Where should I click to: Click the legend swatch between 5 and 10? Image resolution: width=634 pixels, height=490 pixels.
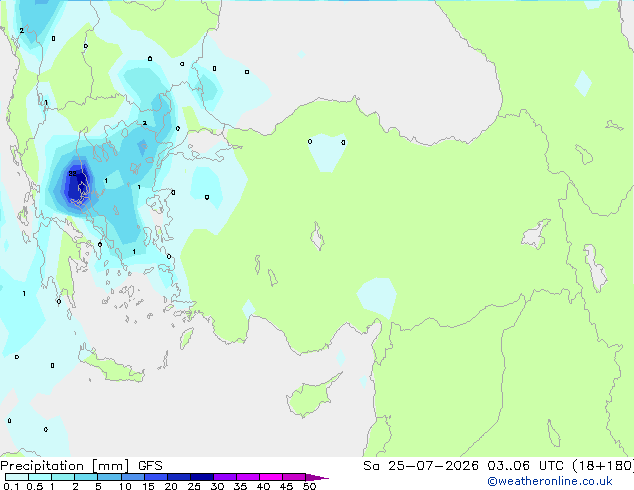109,477
